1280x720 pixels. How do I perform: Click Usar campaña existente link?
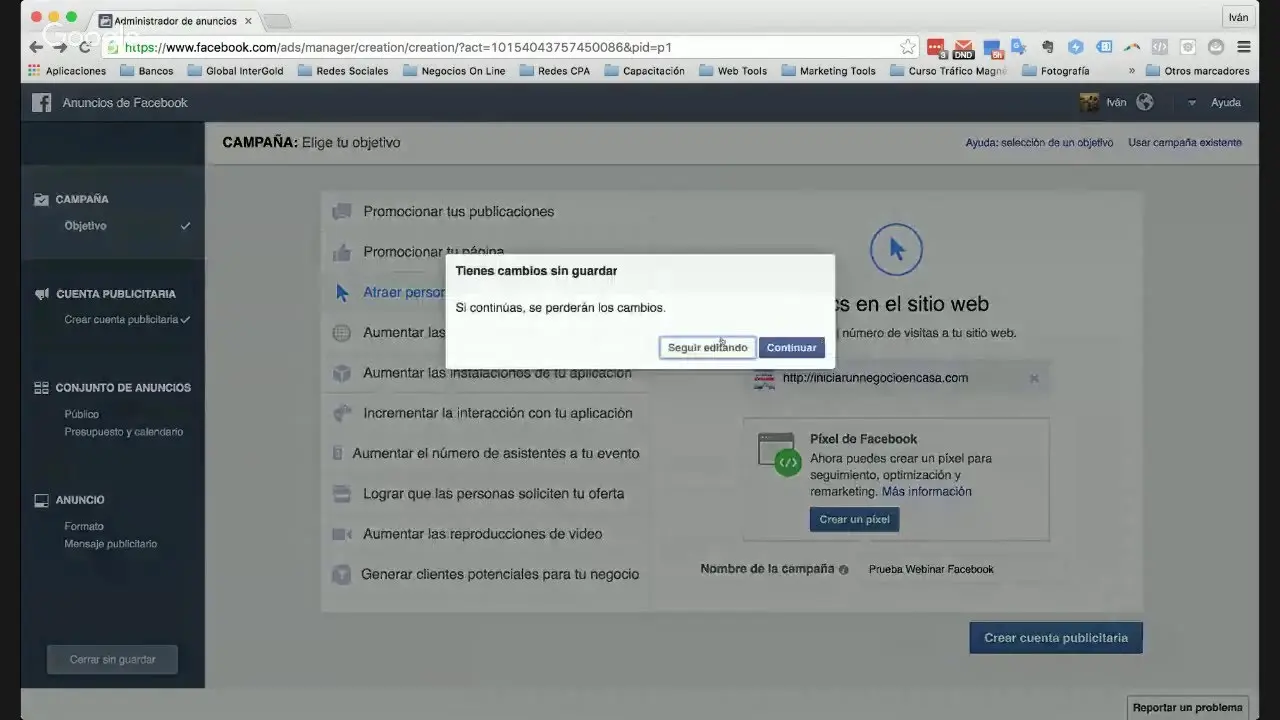[x=1185, y=143]
